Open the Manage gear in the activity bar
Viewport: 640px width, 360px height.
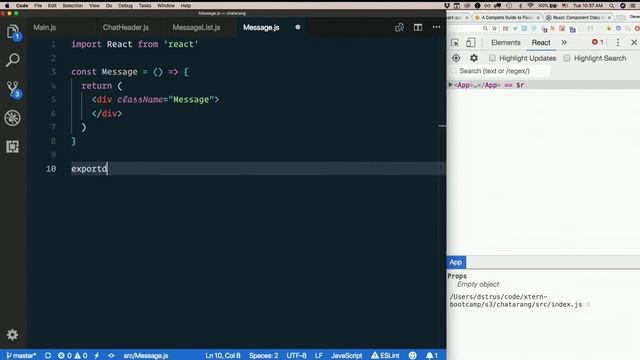(x=12, y=335)
